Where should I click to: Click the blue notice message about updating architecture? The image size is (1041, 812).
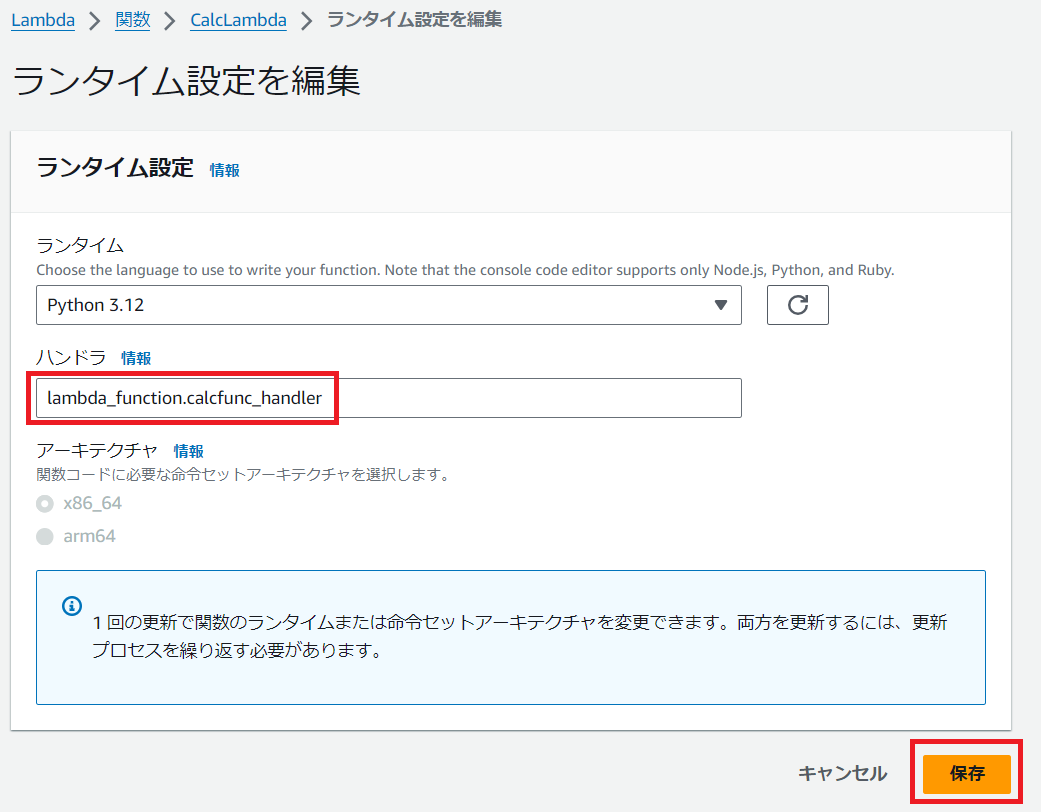(520, 637)
